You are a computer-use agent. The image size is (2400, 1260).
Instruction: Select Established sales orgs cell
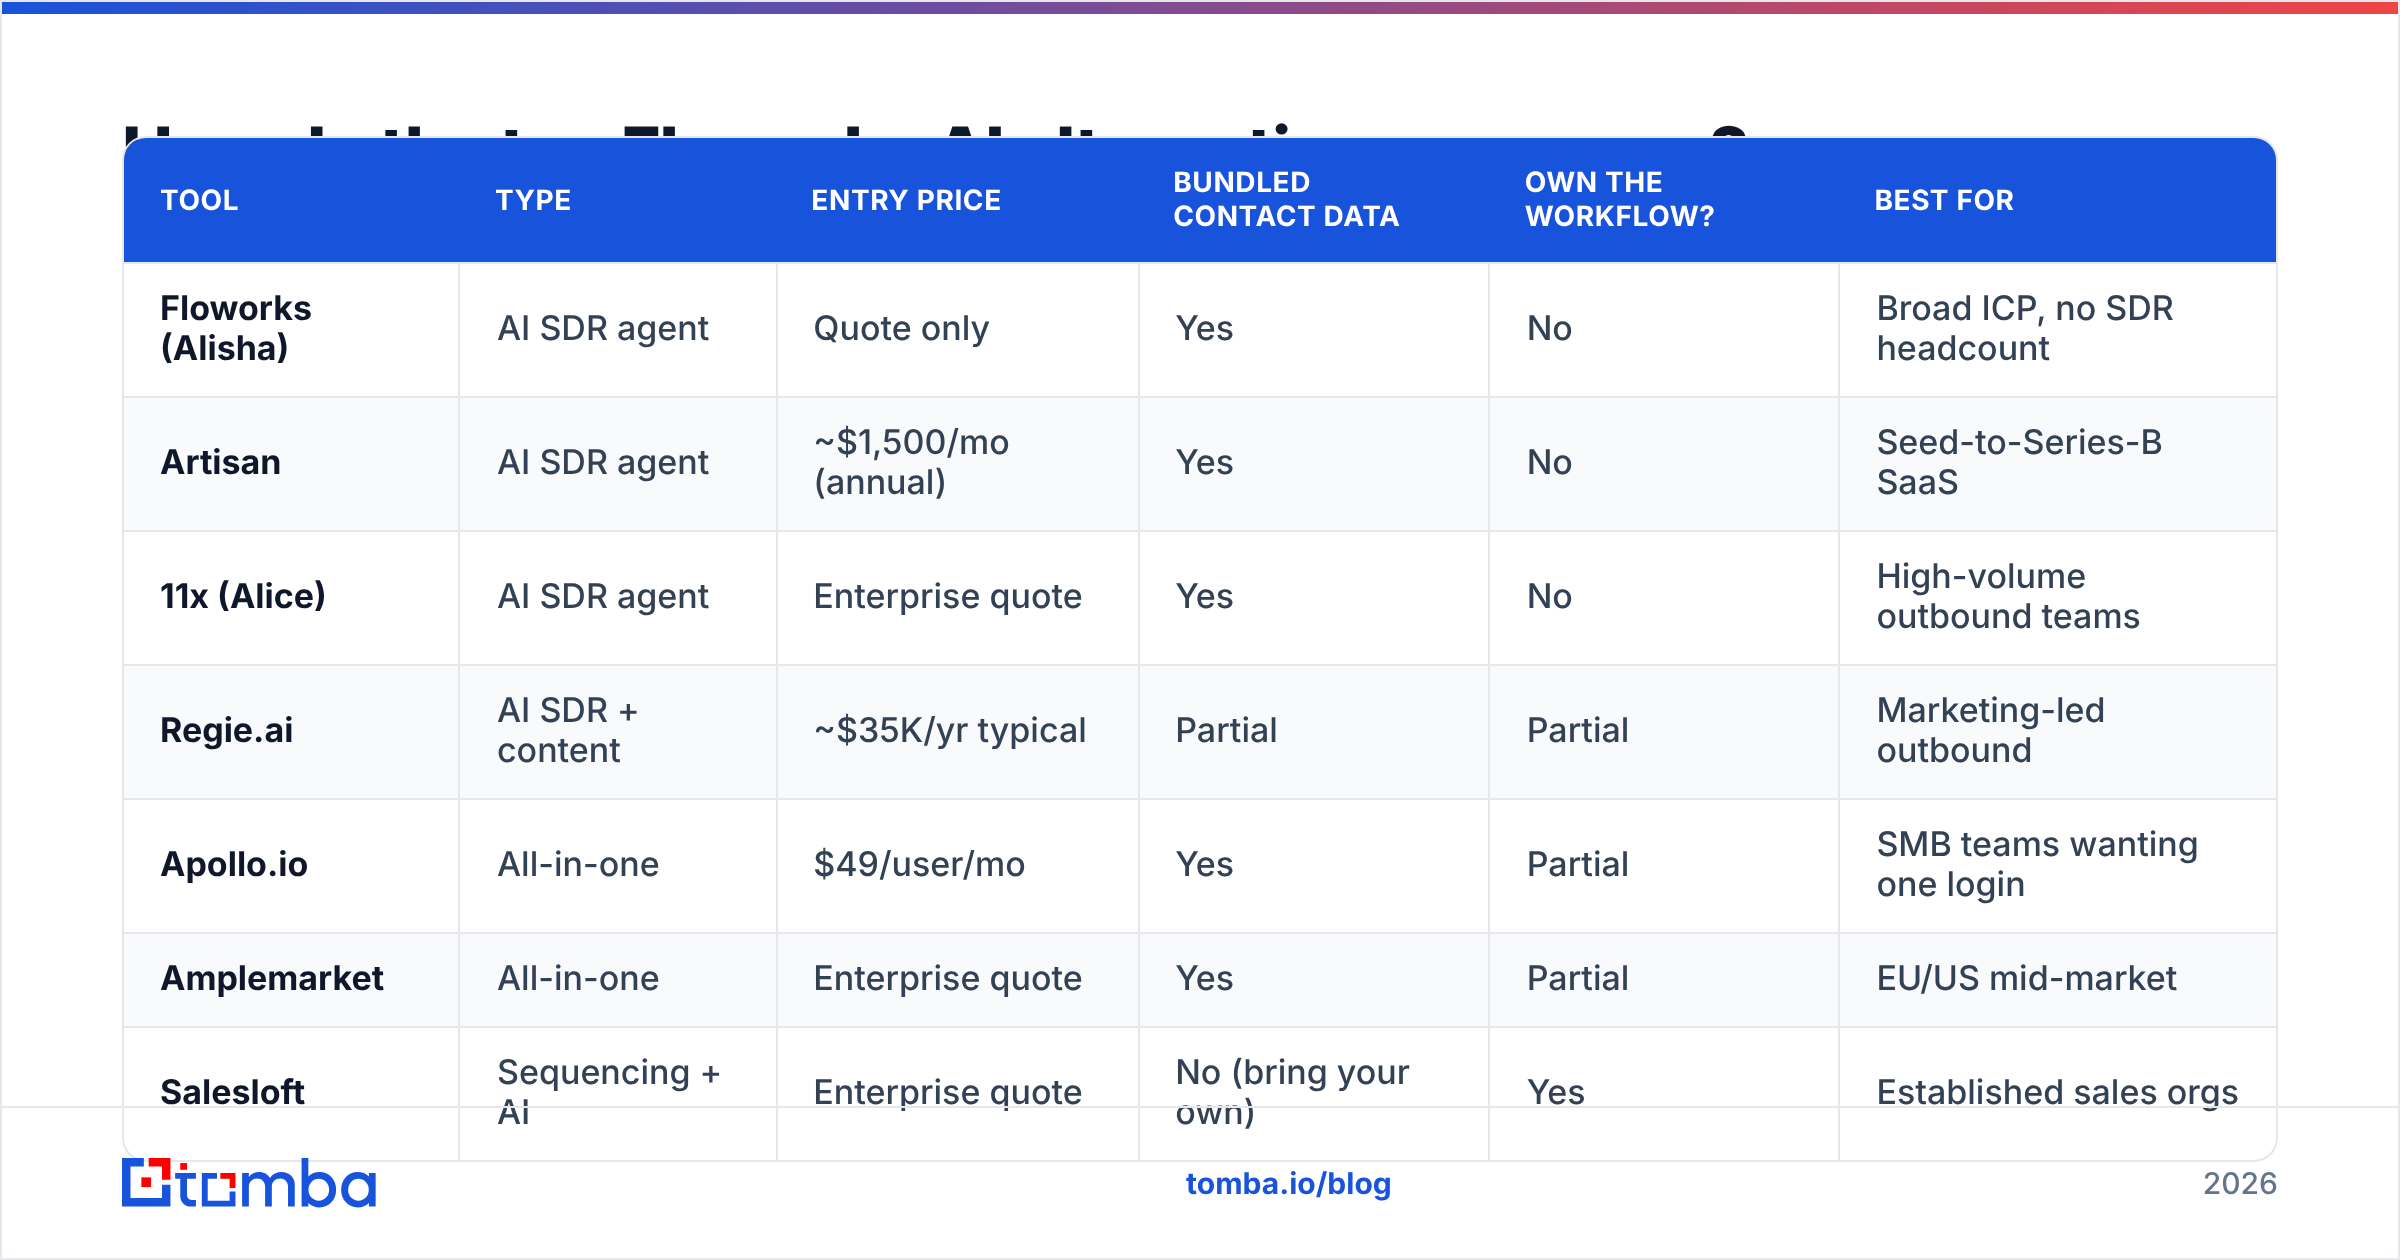coord(2057,1092)
